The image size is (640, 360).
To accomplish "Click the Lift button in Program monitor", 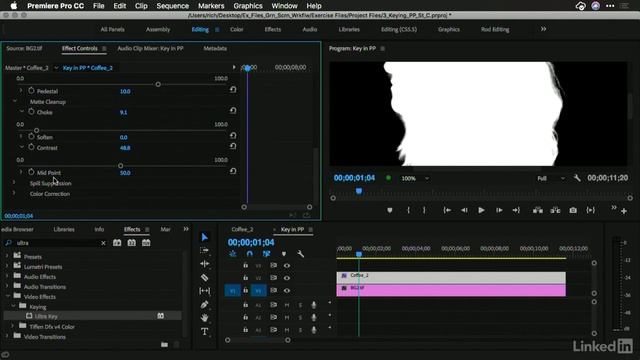I will [538, 210].
